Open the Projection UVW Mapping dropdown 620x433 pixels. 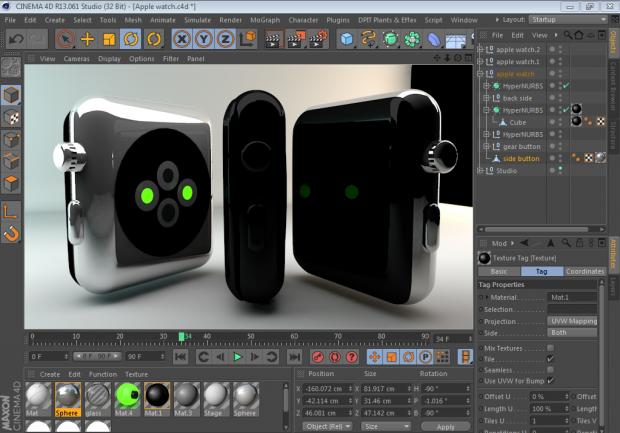pyautogui.click(x=573, y=321)
